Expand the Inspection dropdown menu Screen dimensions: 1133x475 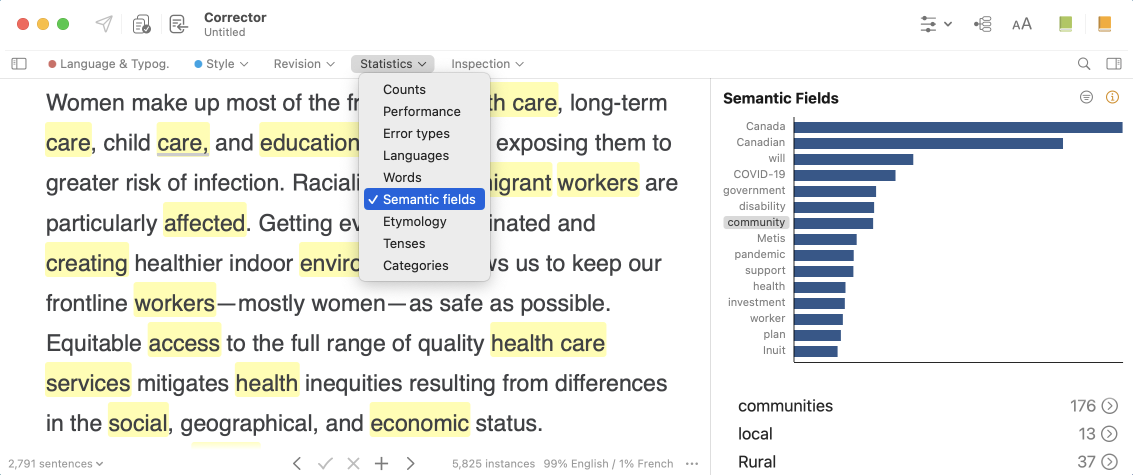(x=487, y=64)
